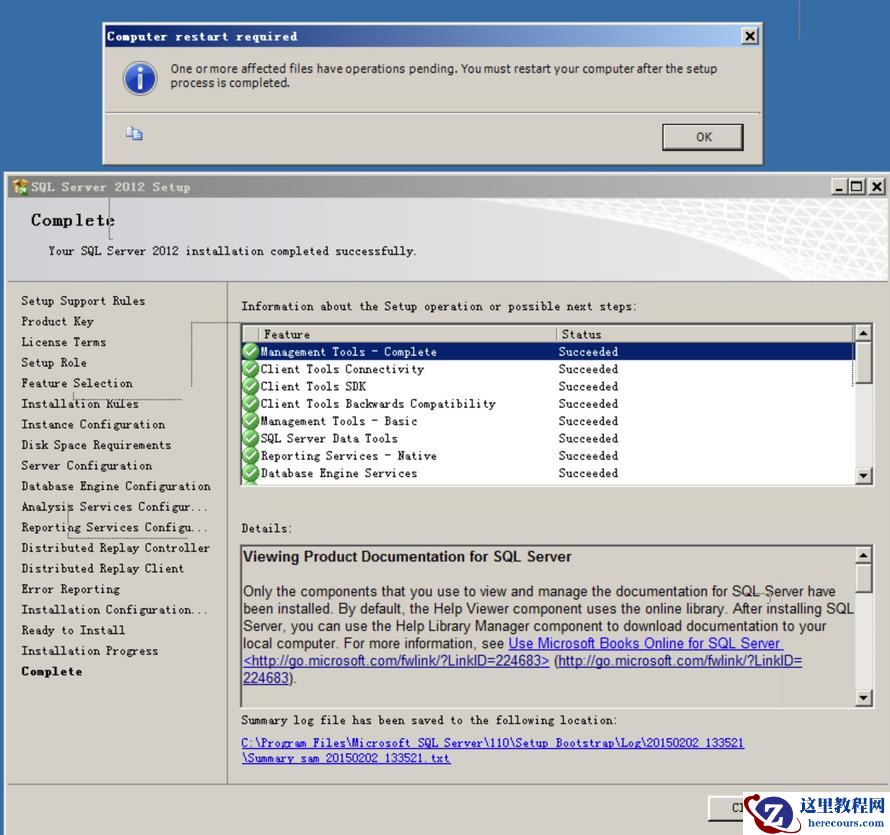The height and width of the screenshot is (835, 890).
Task: Copy message with dialog copy icon
Action: [134, 133]
